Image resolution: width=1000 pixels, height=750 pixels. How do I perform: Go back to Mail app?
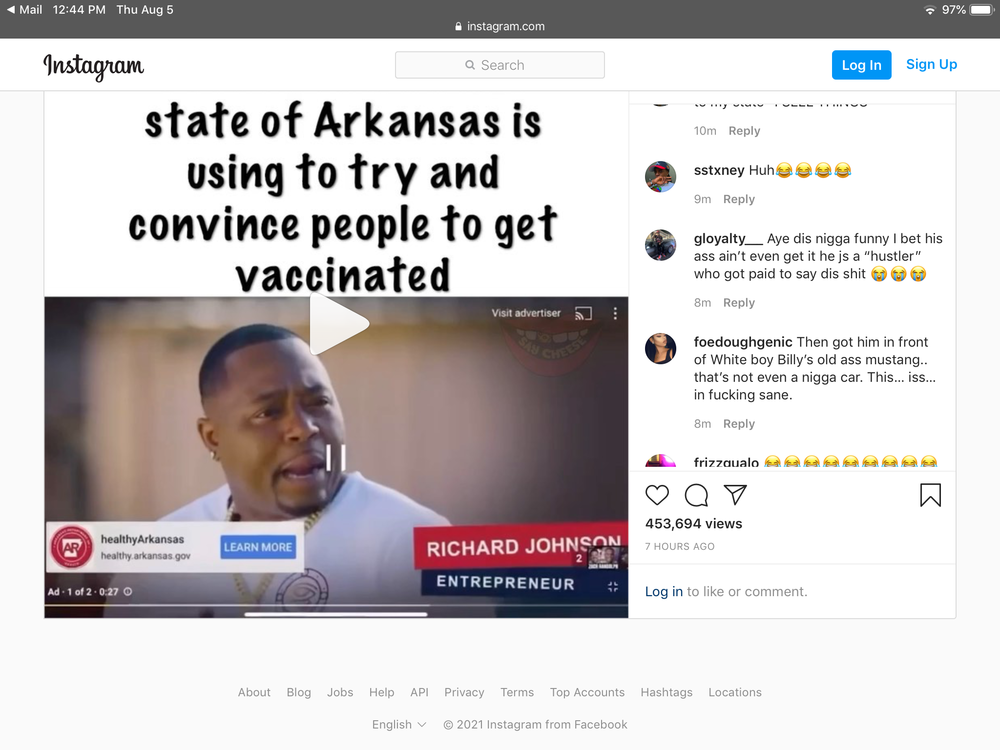(x=24, y=10)
